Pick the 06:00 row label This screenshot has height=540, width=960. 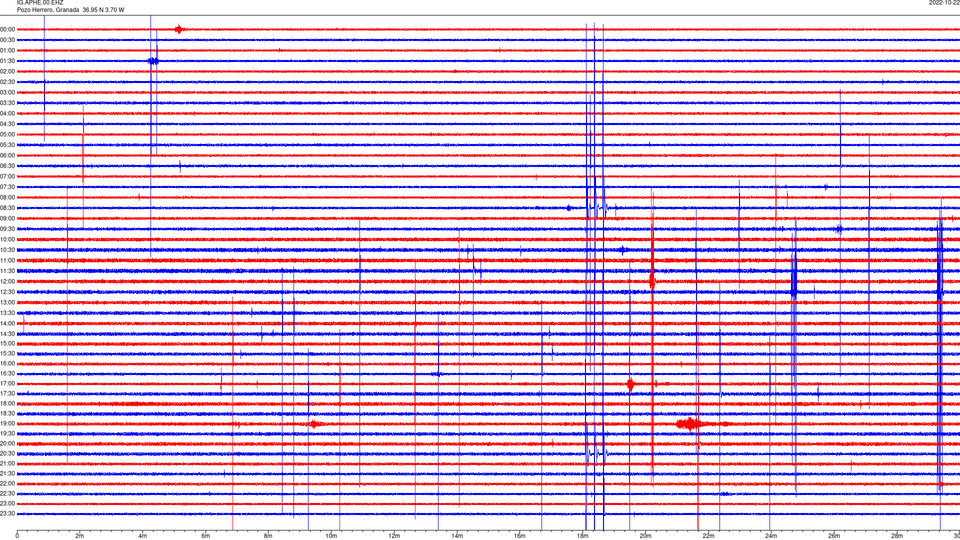8,156
